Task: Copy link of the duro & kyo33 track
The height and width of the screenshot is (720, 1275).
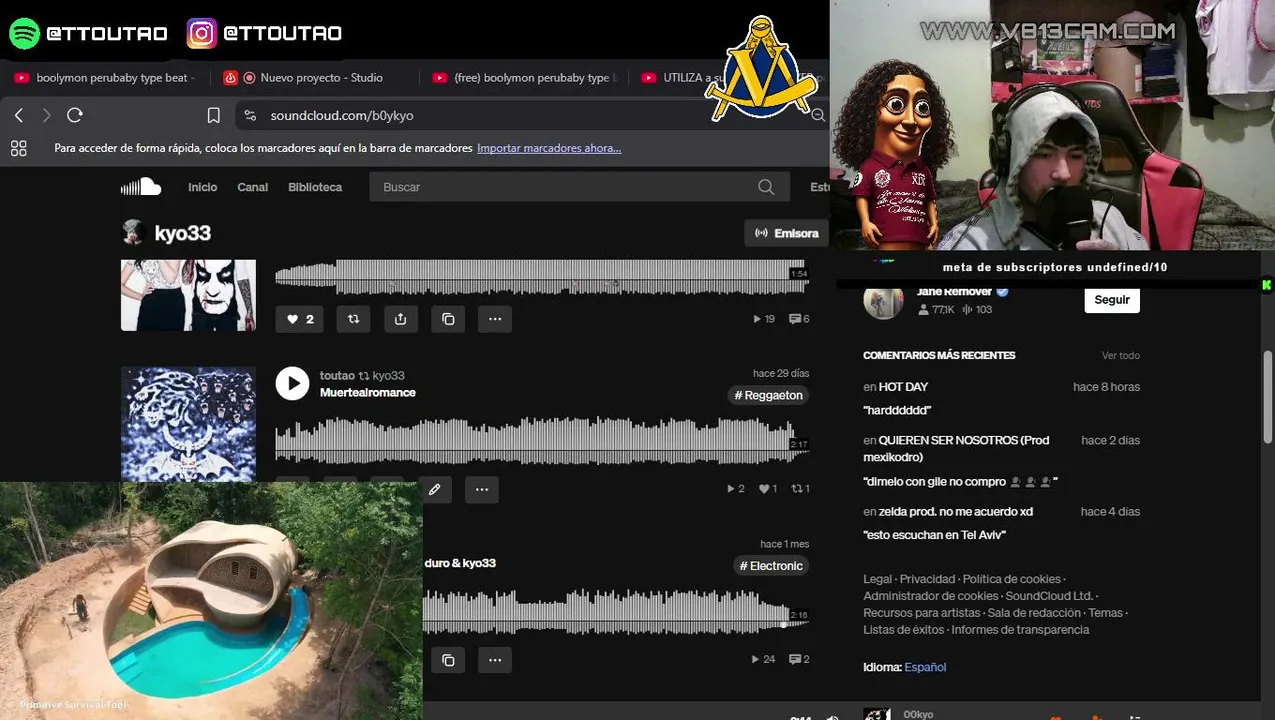Action: click(x=448, y=660)
